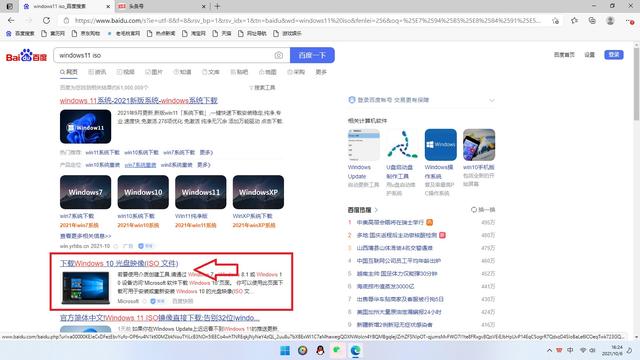The height and width of the screenshot is (360, 640).
Task: Open the 游戏娱乐 bookmark
Action: pos(287,33)
